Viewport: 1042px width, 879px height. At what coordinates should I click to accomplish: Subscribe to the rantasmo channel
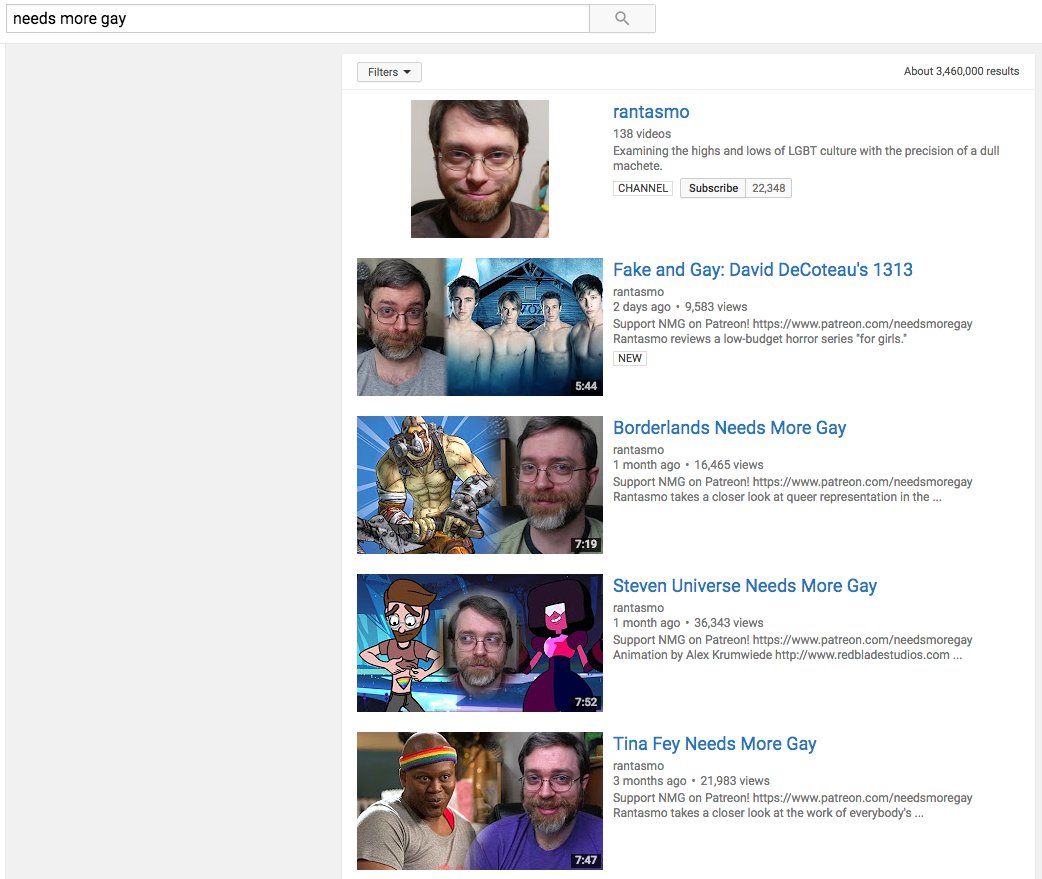713,188
